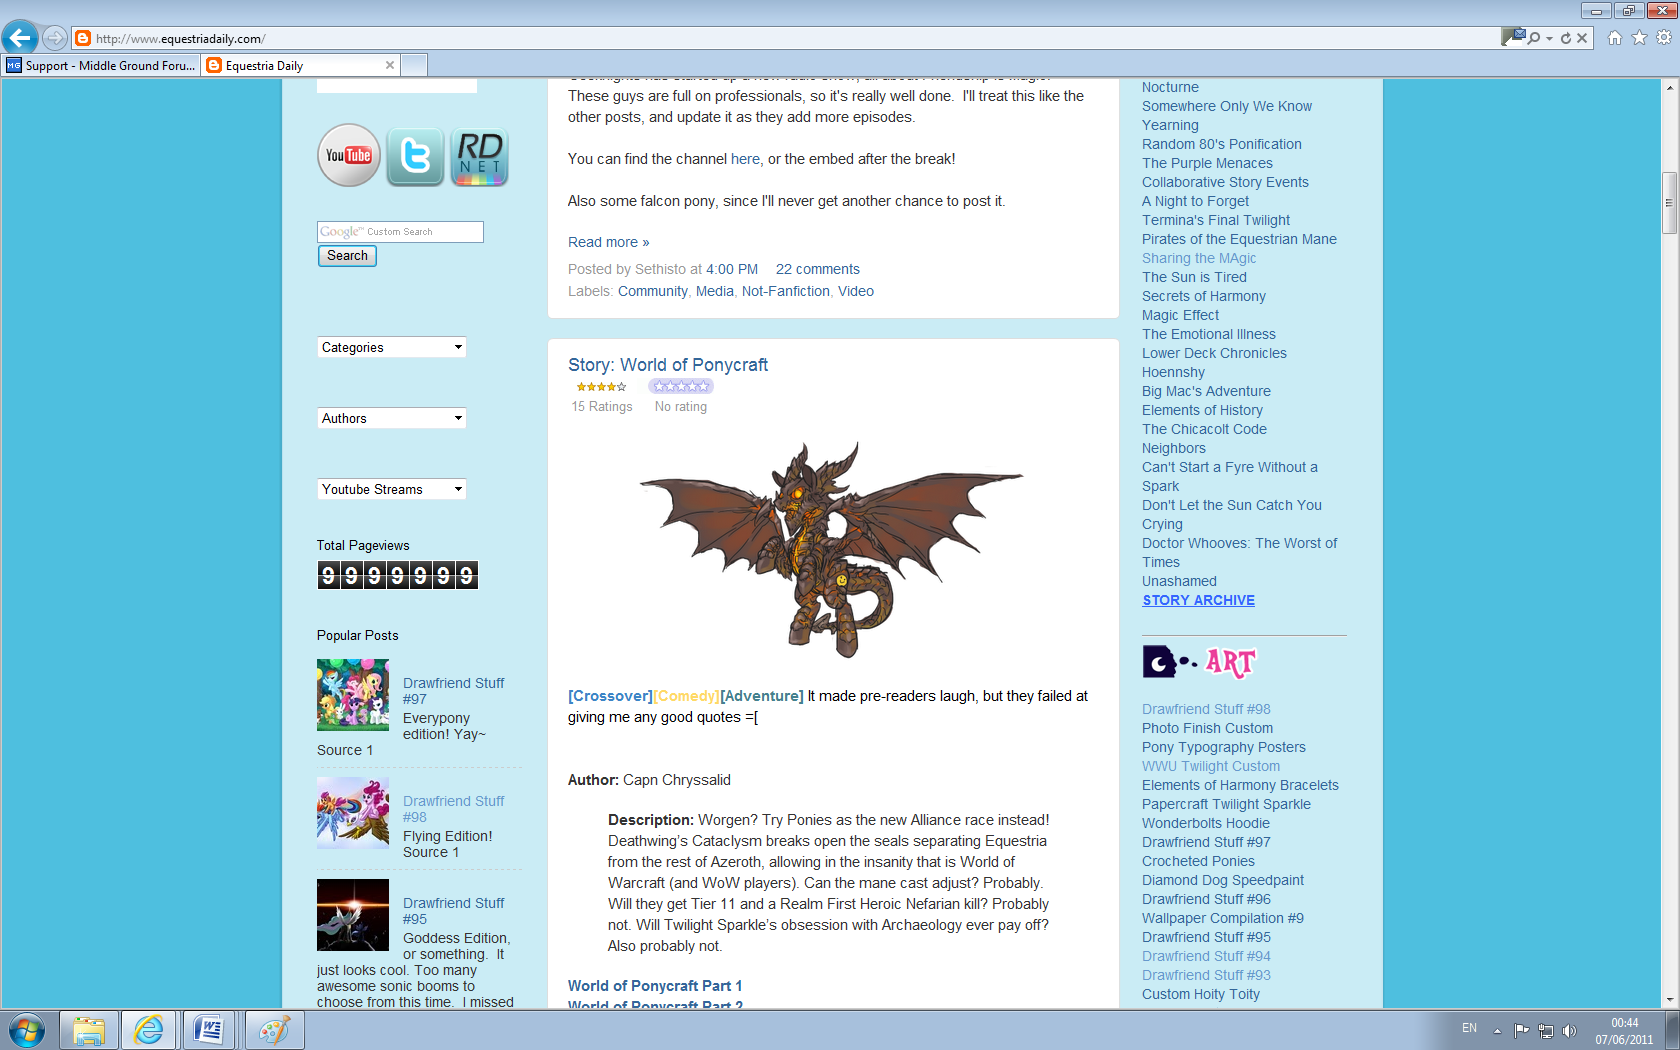Click the address bar search magnifier icon
This screenshot has height=1050, width=1680.
point(1533,38)
